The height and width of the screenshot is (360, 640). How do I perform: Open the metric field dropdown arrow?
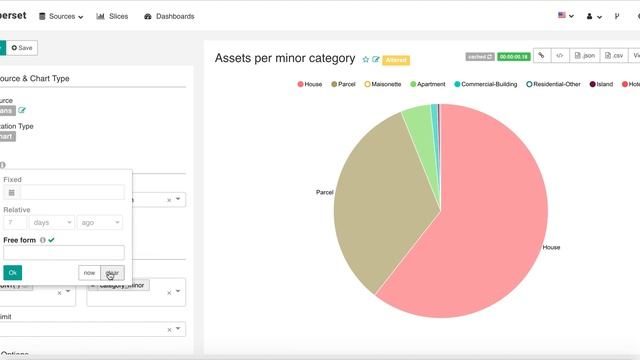tap(68, 291)
